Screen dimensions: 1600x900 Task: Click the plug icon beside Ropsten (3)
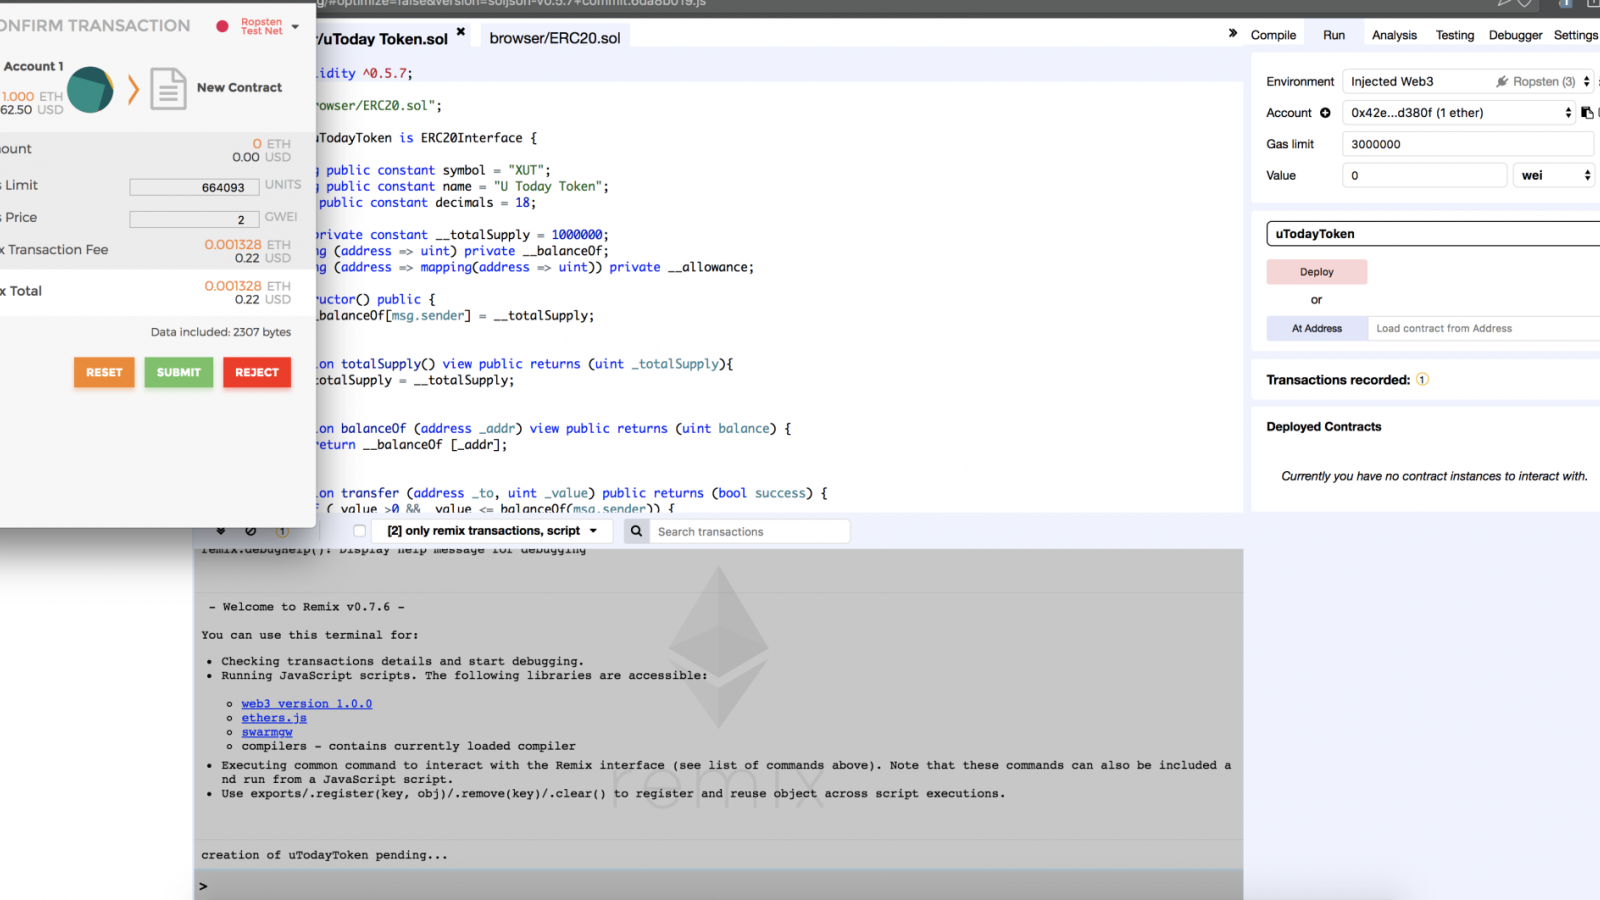[x=1502, y=82]
